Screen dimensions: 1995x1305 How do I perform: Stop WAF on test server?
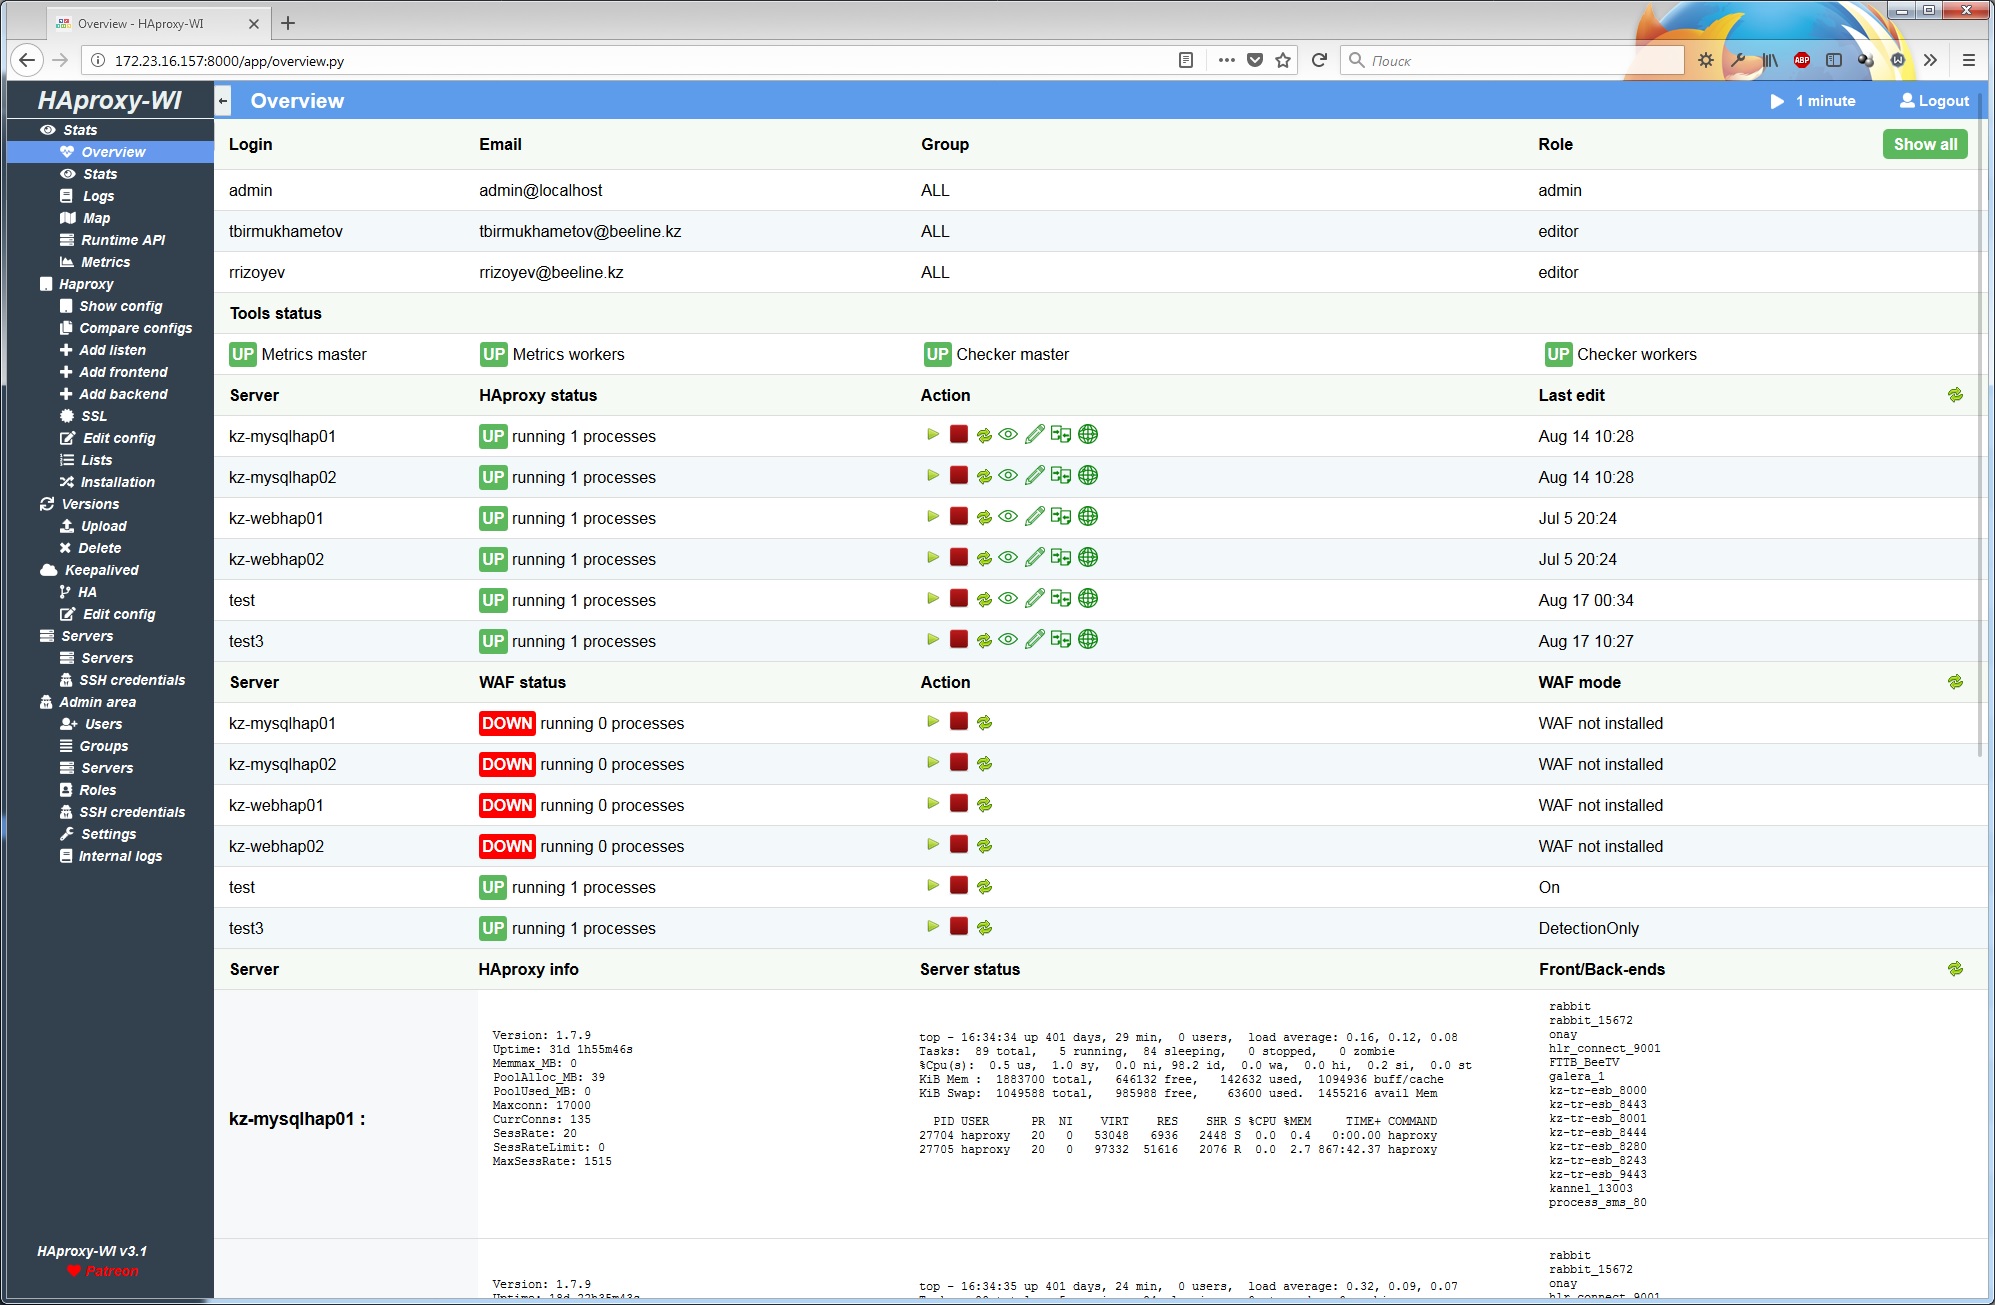pos(958,886)
